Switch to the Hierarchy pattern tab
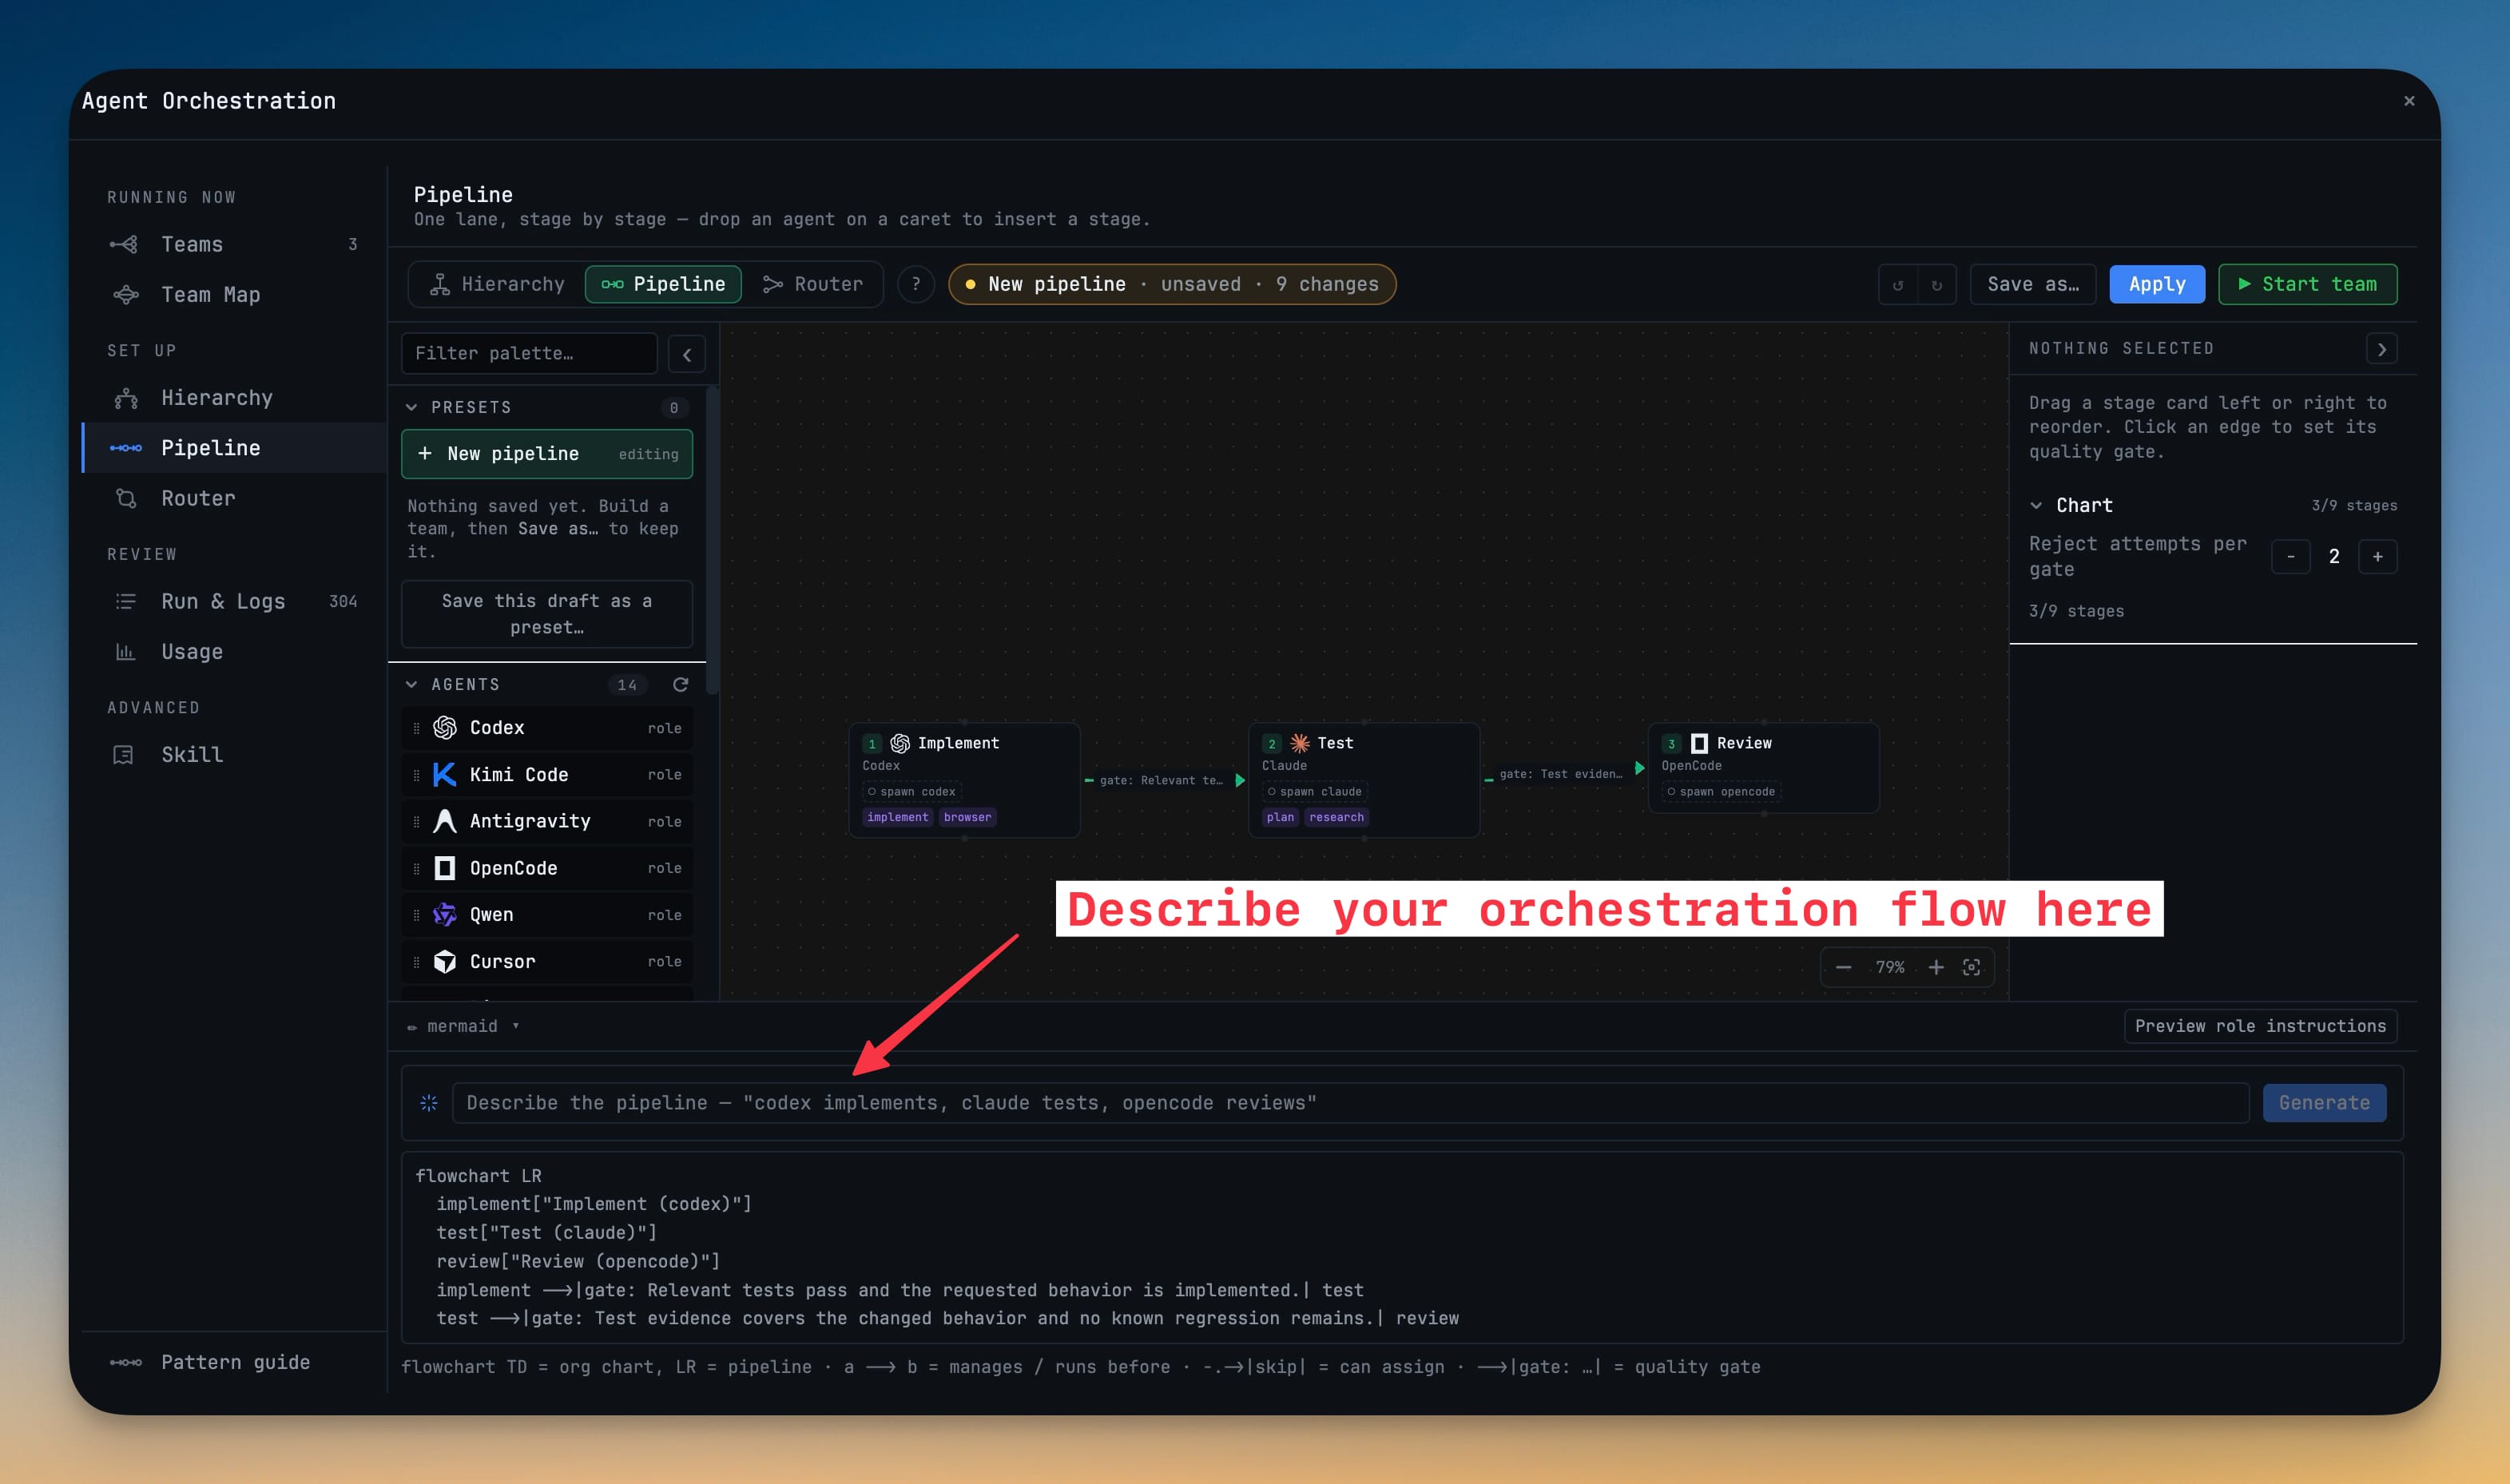 497,284
